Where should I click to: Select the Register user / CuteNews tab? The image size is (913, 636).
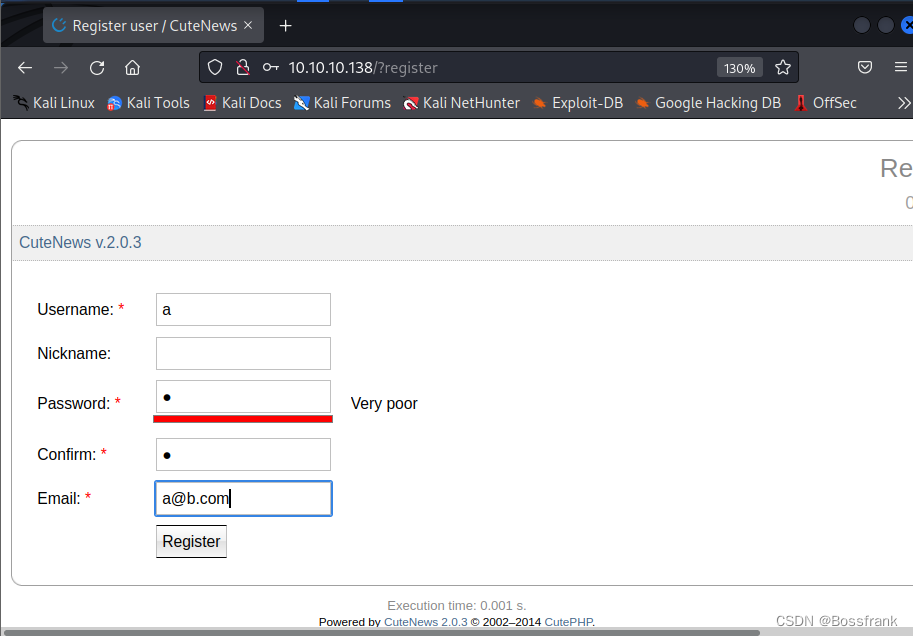(153, 25)
